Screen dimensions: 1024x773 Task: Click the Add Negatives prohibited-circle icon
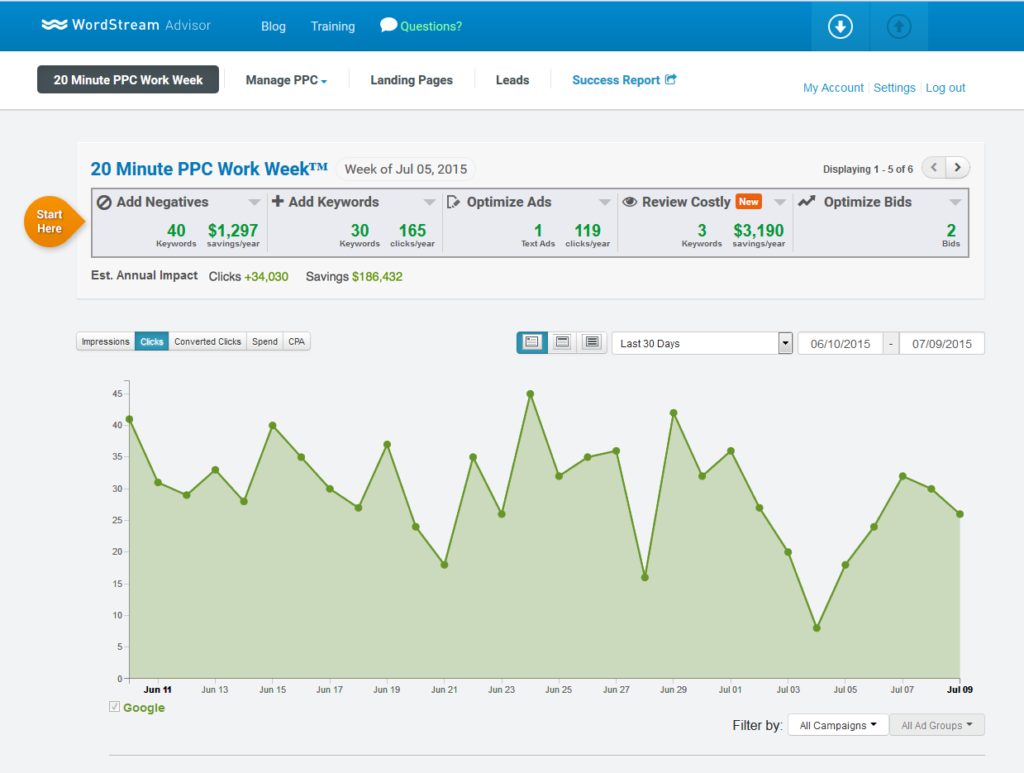[x=104, y=202]
